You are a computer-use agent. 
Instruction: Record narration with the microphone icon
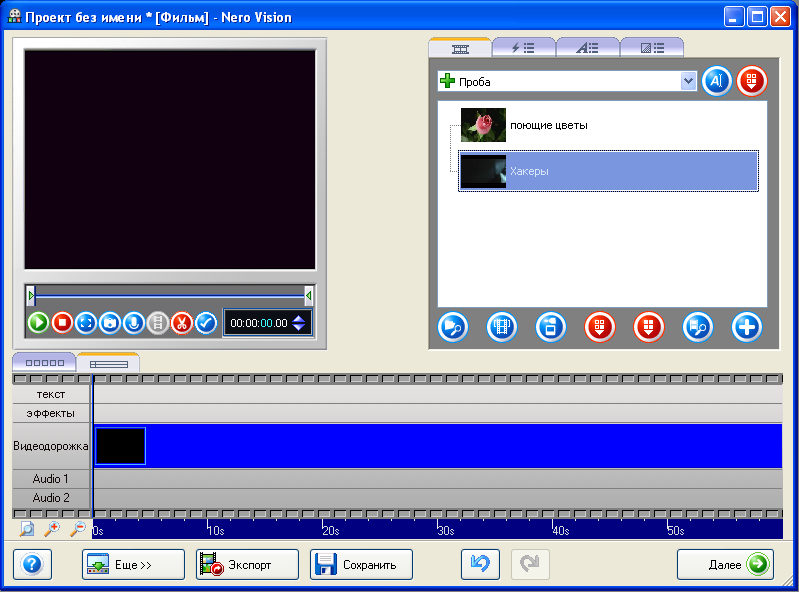(134, 323)
